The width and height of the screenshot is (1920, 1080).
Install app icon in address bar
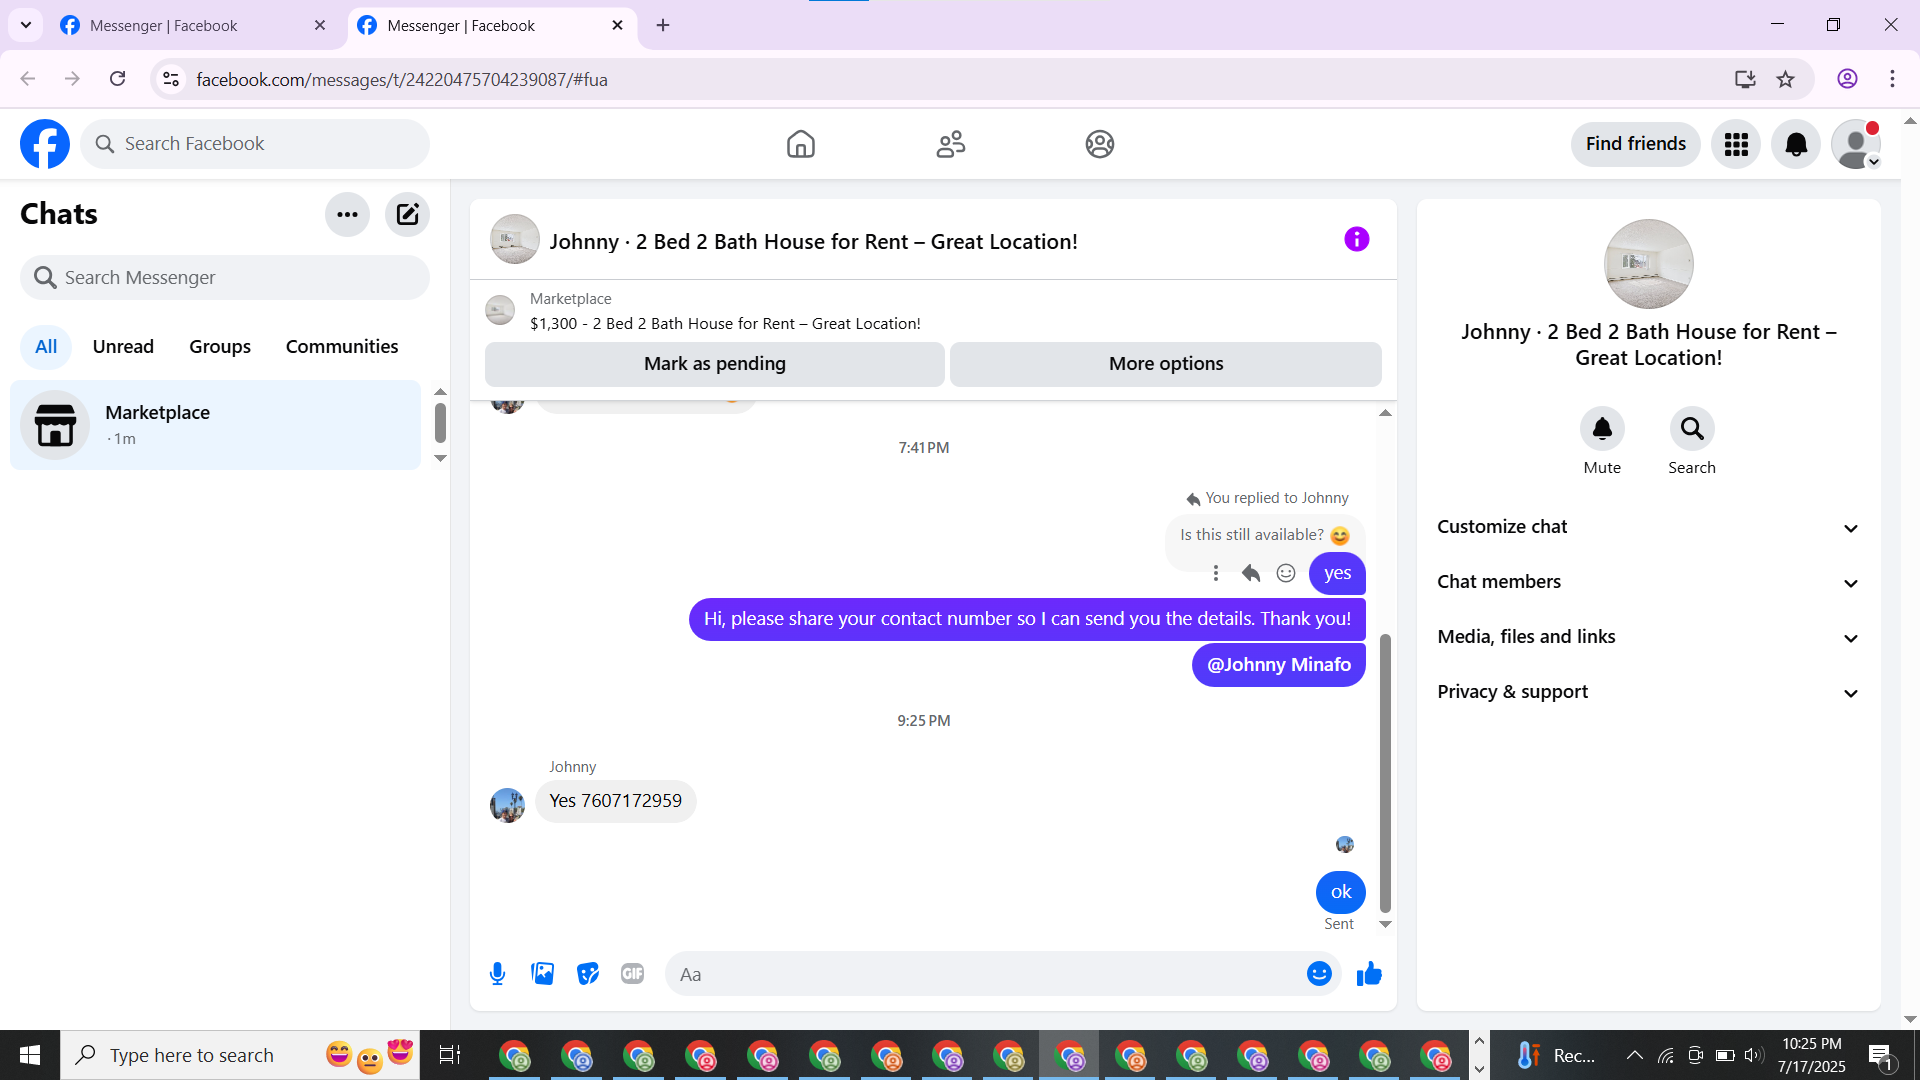click(x=1745, y=79)
